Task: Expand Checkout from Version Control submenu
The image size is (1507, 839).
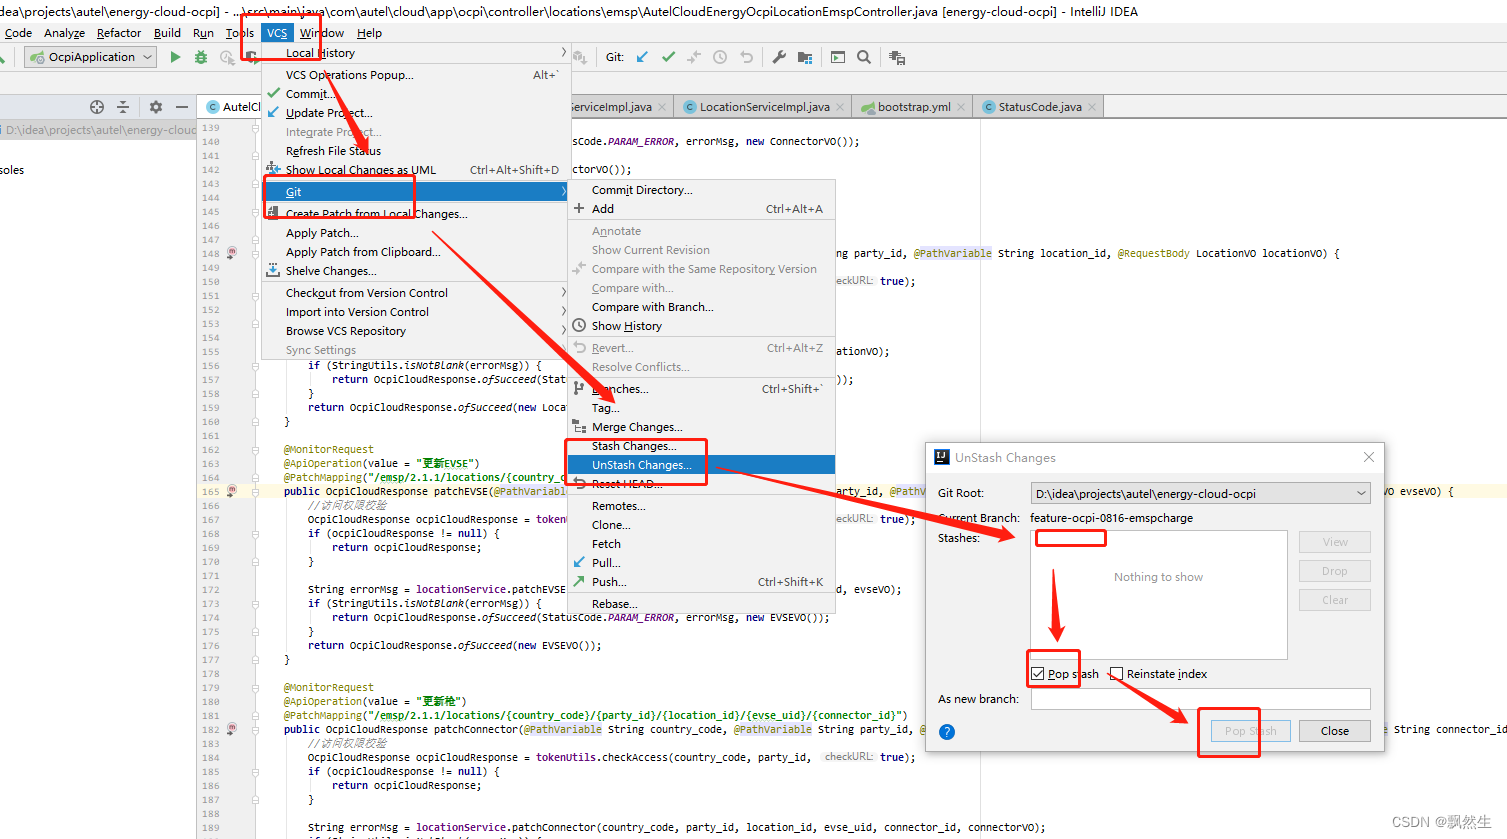Action: click(x=414, y=293)
